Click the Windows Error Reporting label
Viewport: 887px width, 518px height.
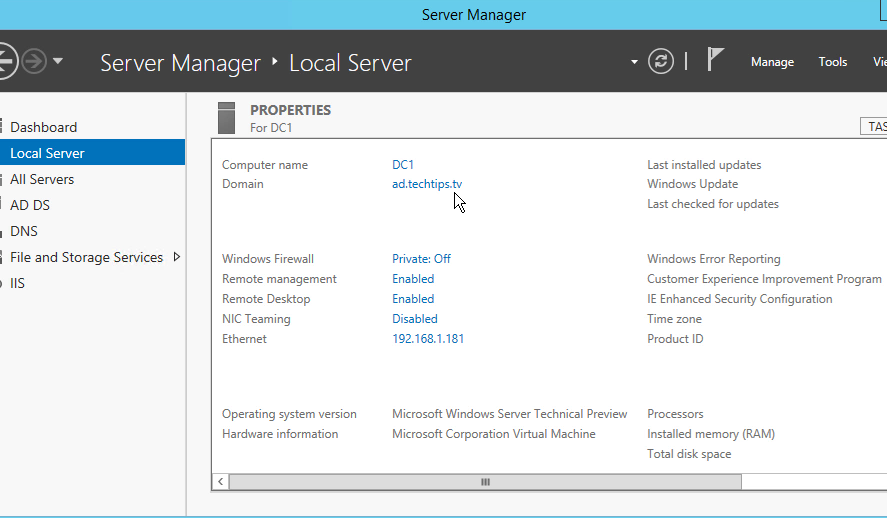point(713,258)
